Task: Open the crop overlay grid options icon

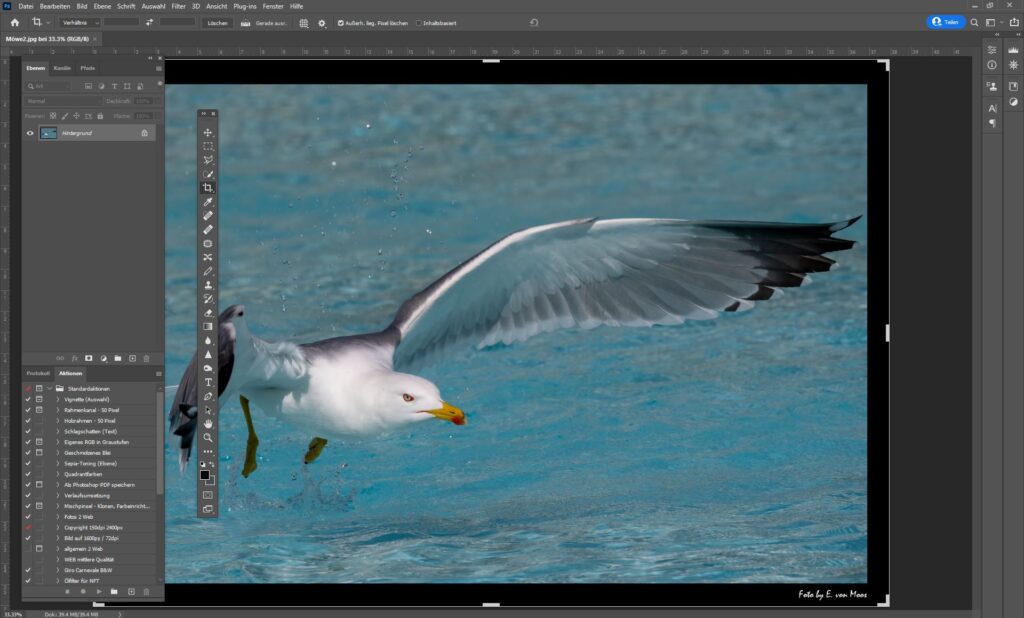Action: click(x=302, y=22)
